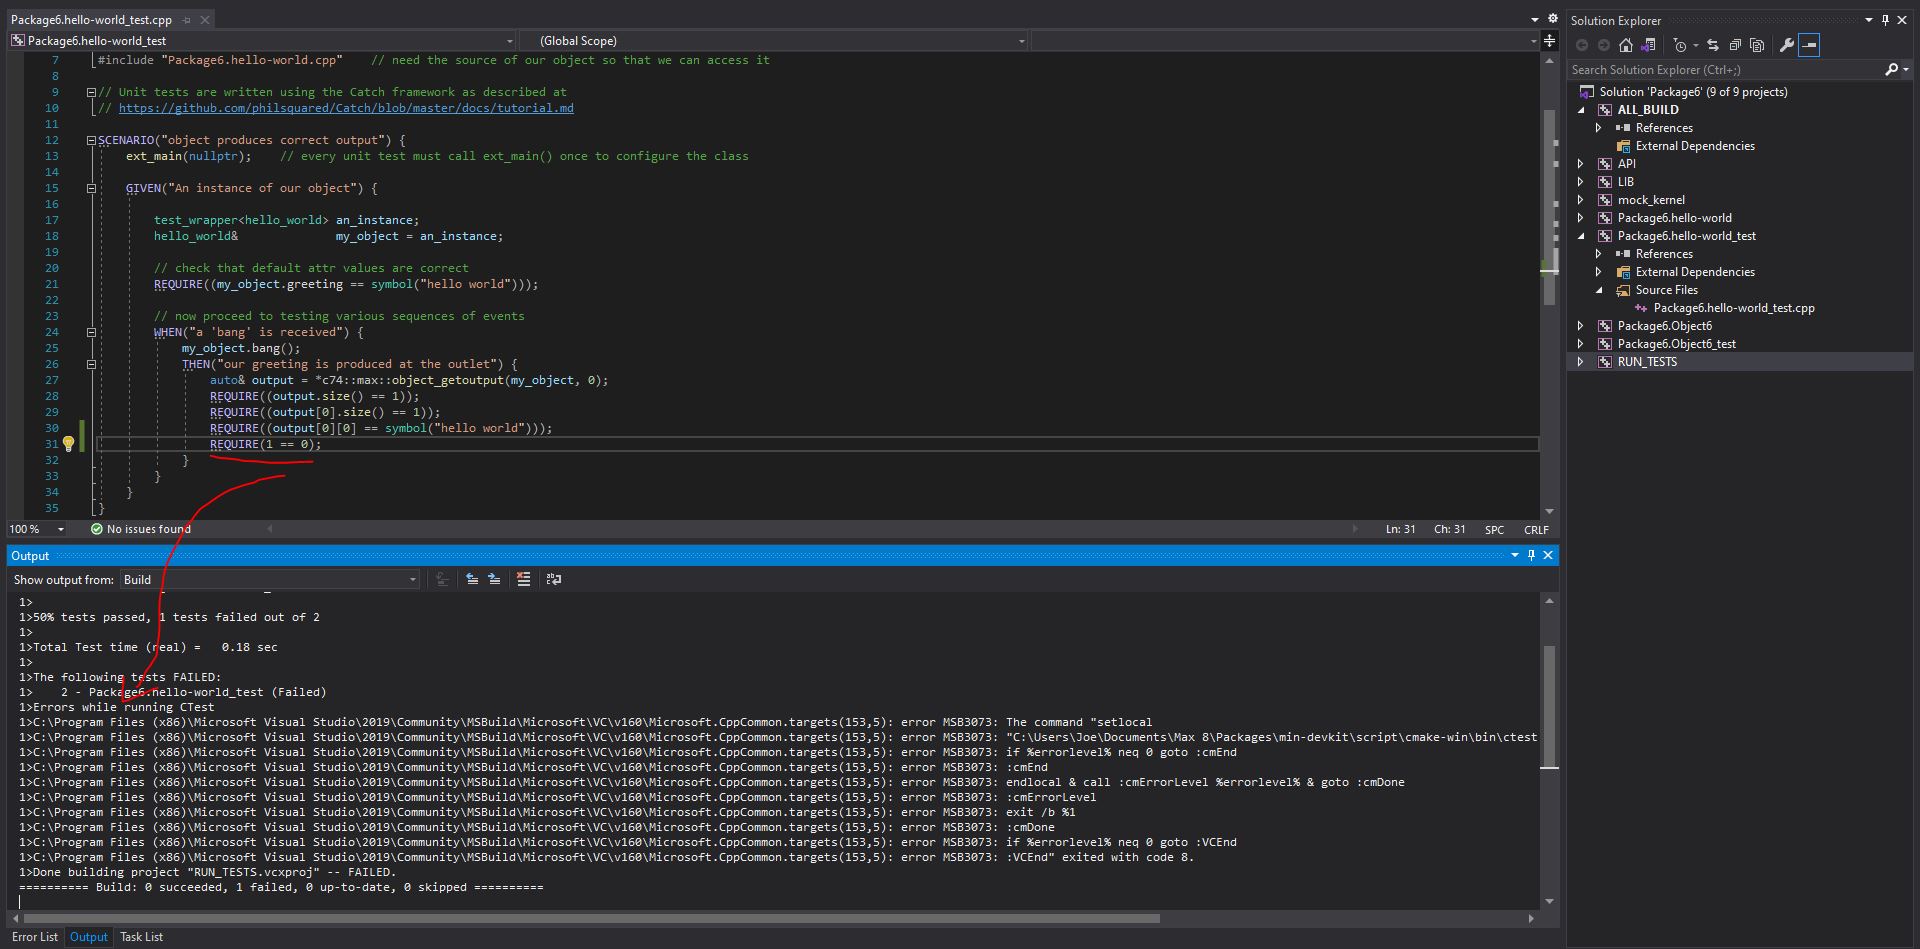
Task: Click Collapse All icon in Solution Explorer
Action: [x=1735, y=45]
